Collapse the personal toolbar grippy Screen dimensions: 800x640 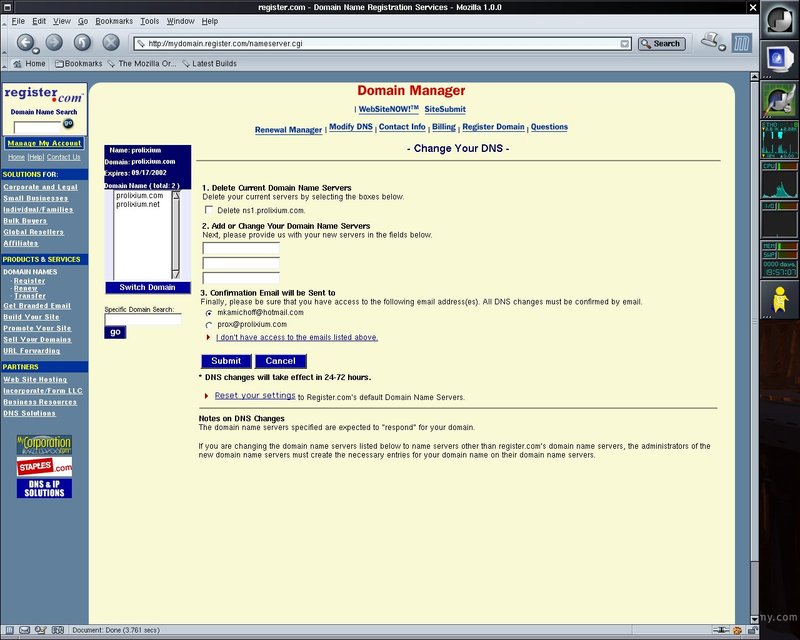[5, 64]
